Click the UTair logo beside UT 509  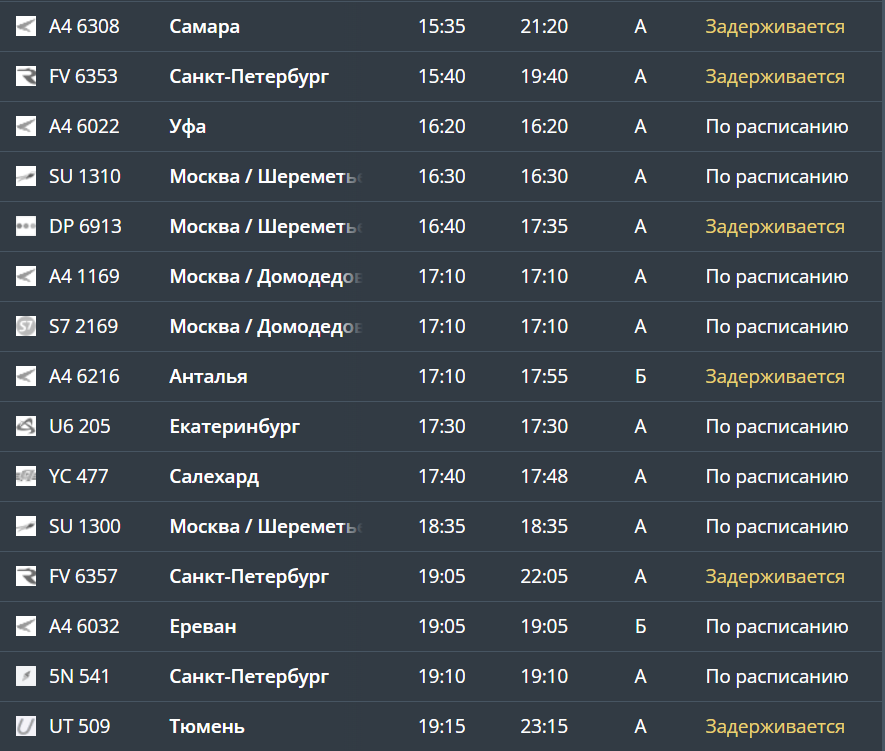pyautogui.click(x=26, y=727)
